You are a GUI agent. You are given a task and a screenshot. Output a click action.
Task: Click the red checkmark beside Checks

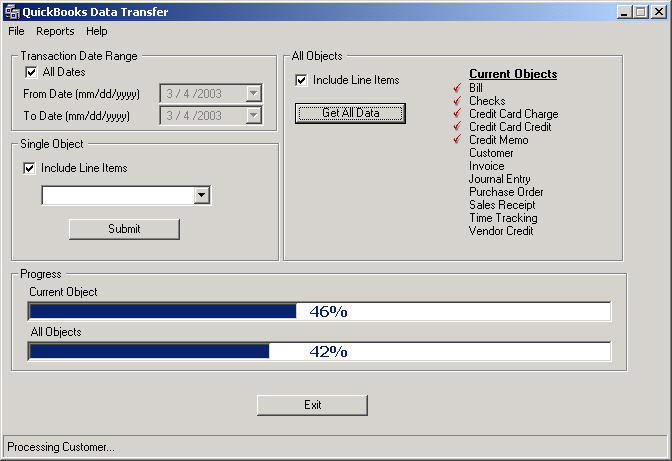[458, 101]
